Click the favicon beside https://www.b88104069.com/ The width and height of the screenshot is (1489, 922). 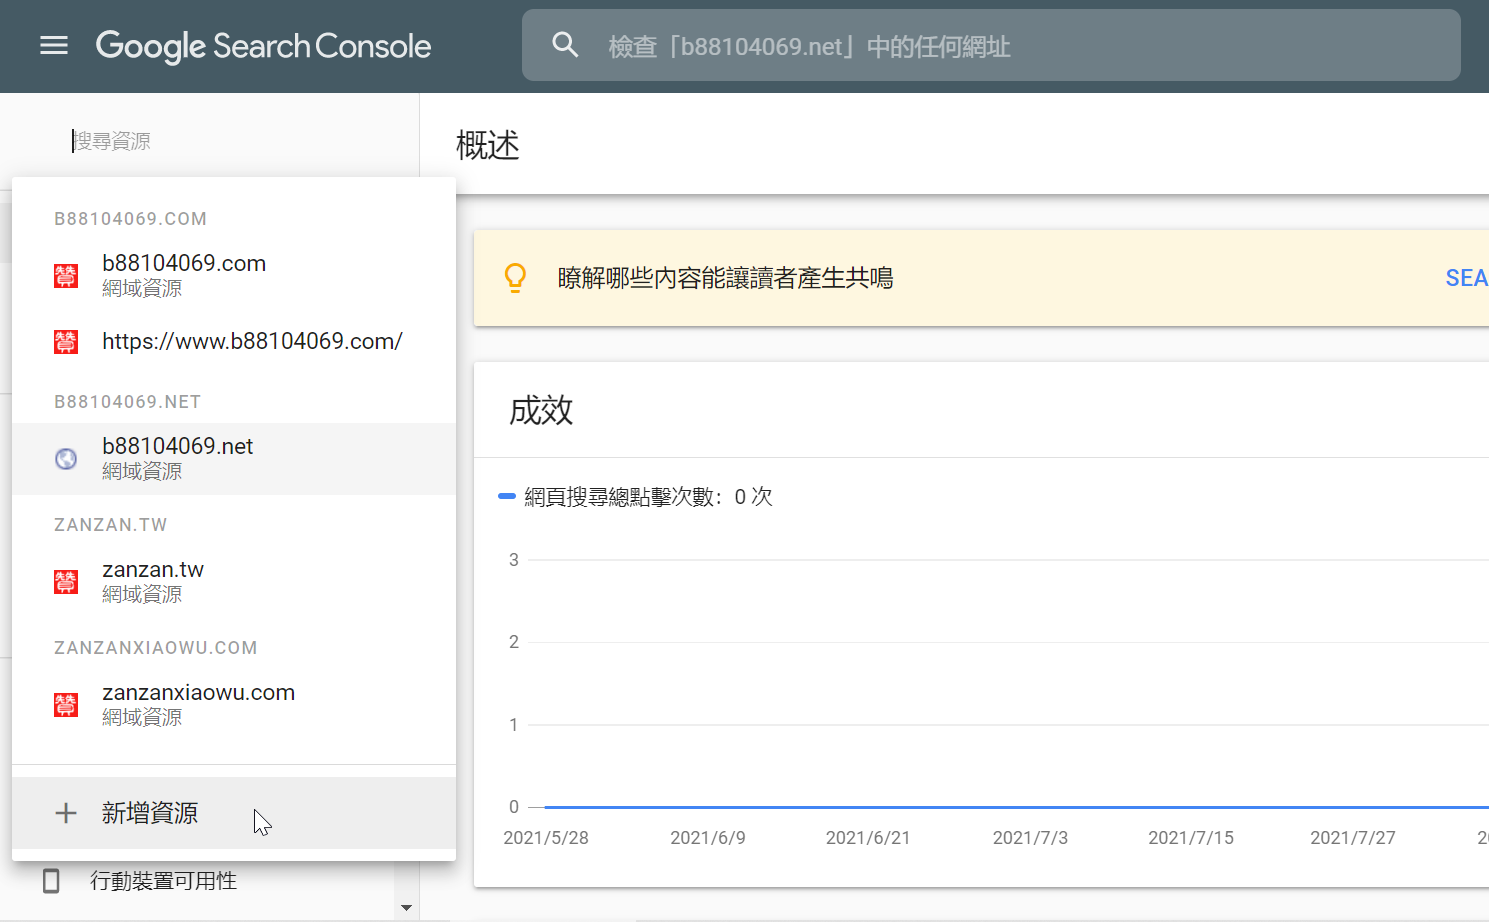pos(66,342)
